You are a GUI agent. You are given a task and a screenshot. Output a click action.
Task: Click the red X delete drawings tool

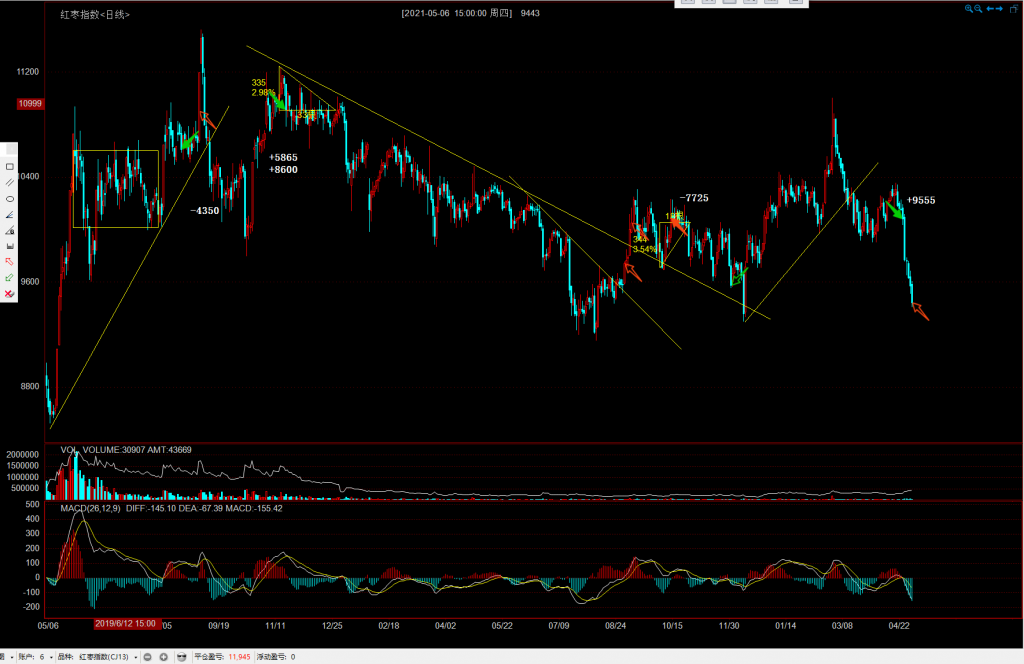point(10,294)
